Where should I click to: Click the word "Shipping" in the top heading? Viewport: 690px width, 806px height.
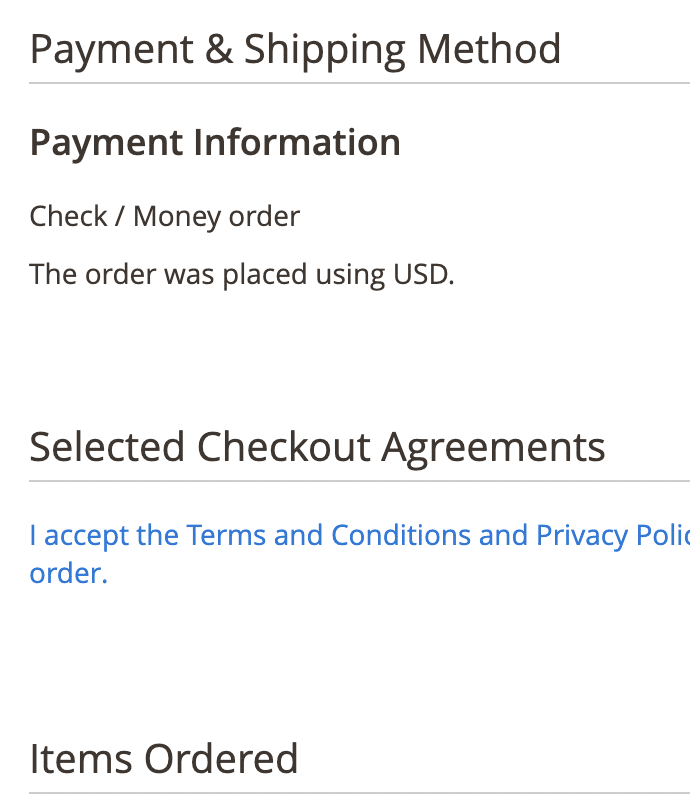coord(324,49)
